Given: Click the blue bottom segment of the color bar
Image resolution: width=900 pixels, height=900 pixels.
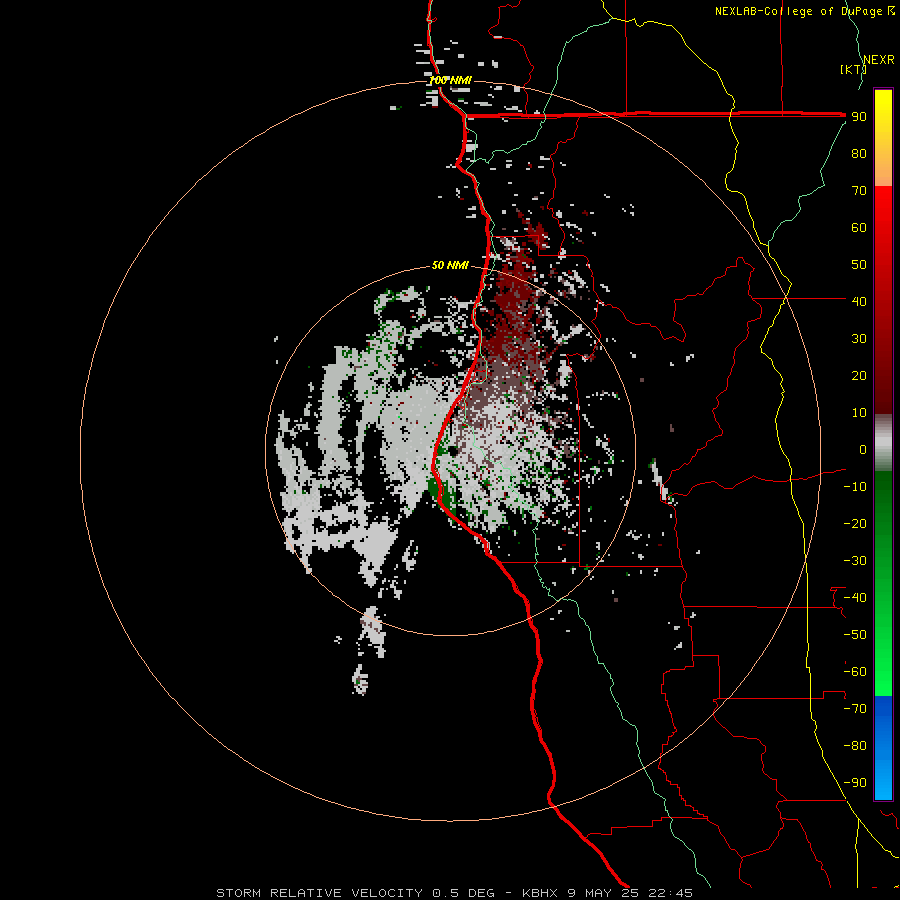Looking at the screenshot, I should click(x=883, y=748).
